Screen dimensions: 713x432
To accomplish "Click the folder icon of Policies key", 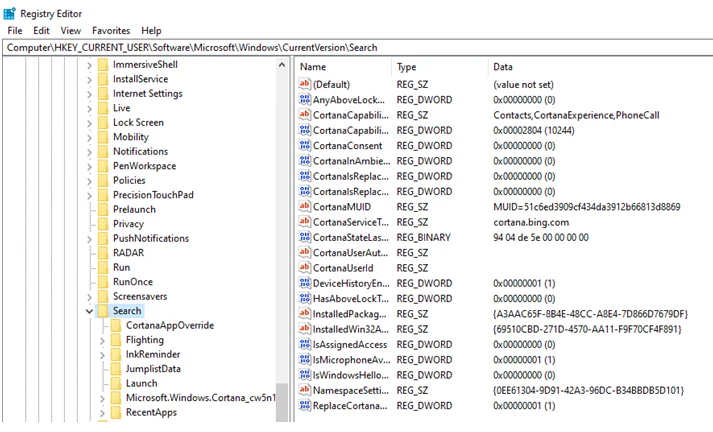I will (x=103, y=181).
